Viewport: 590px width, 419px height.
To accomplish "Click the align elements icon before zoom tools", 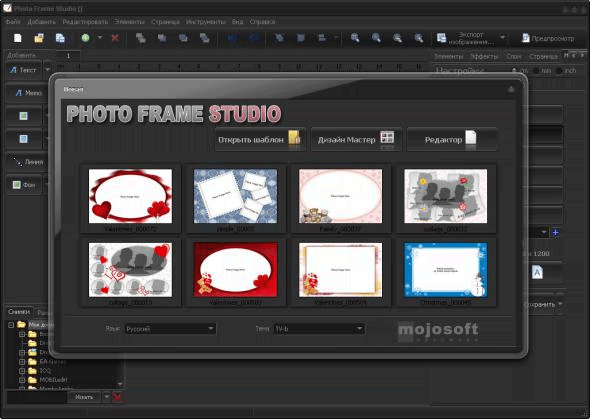I will click(322, 38).
